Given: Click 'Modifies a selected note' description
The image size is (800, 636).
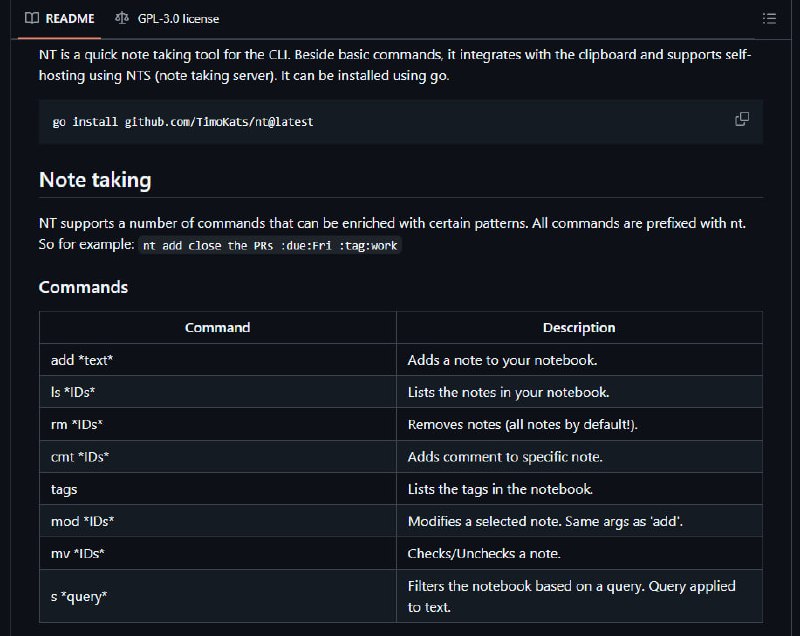Looking at the screenshot, I should (x=545, y=521).
